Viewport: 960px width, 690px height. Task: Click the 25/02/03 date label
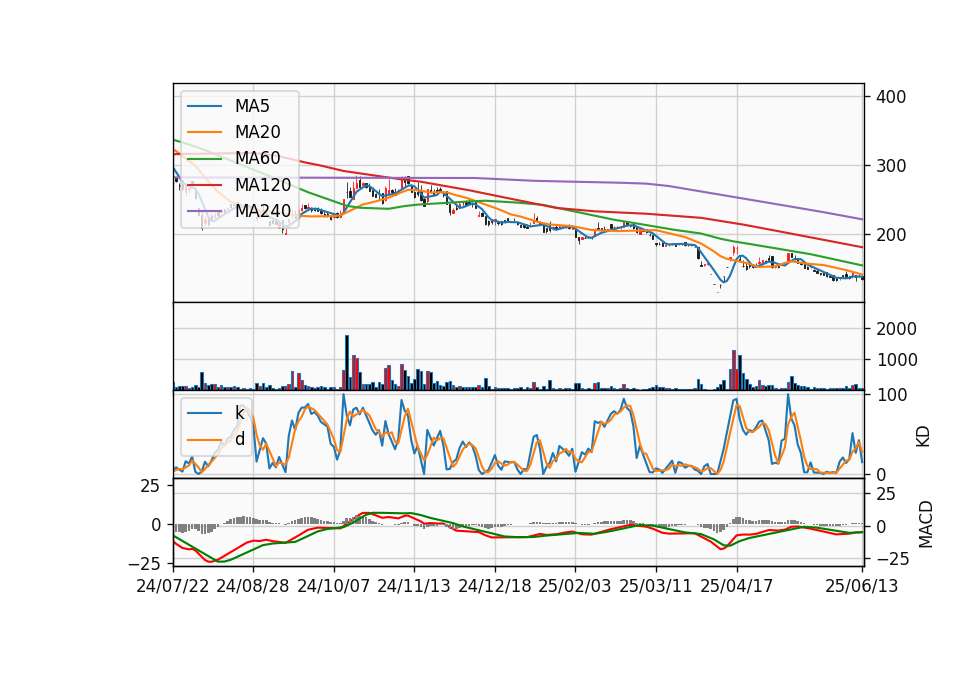(575, 586)
